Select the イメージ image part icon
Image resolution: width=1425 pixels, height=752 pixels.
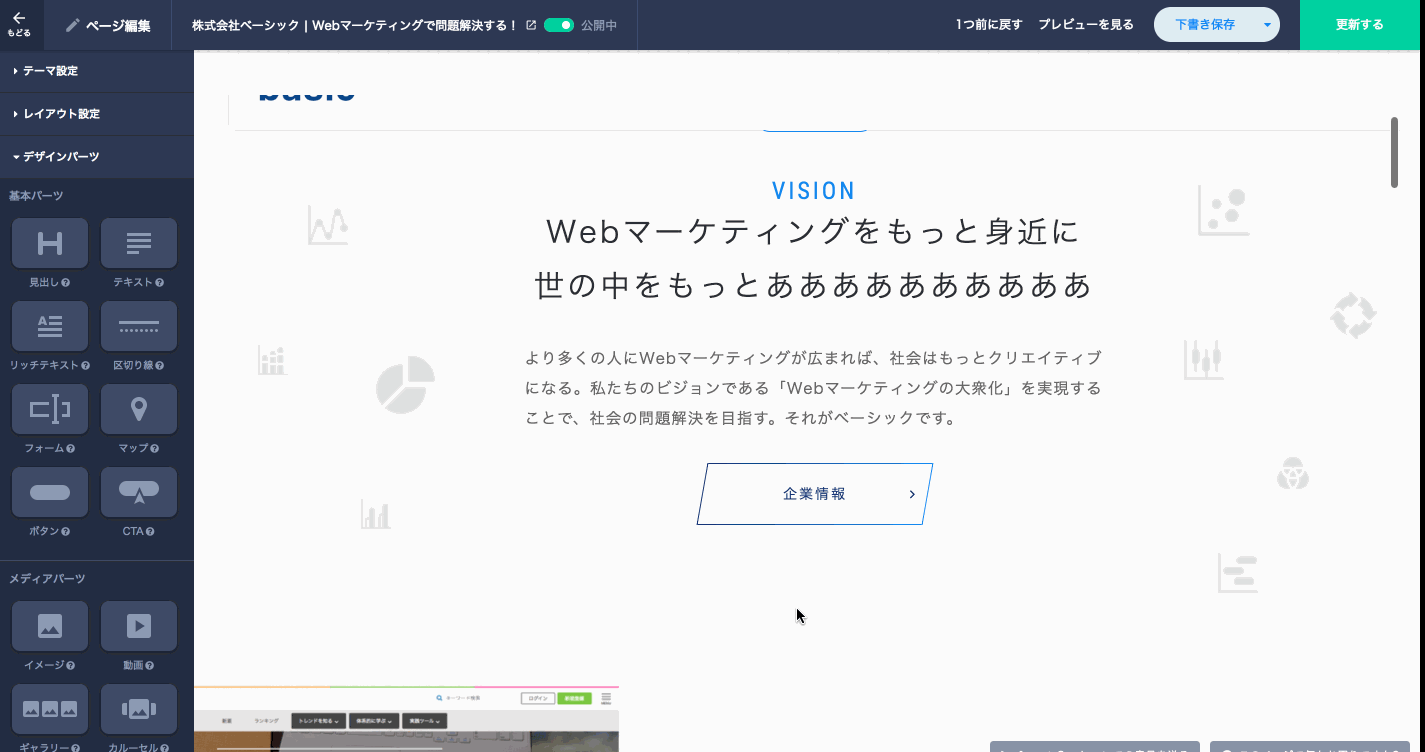(x=50, y=626)
